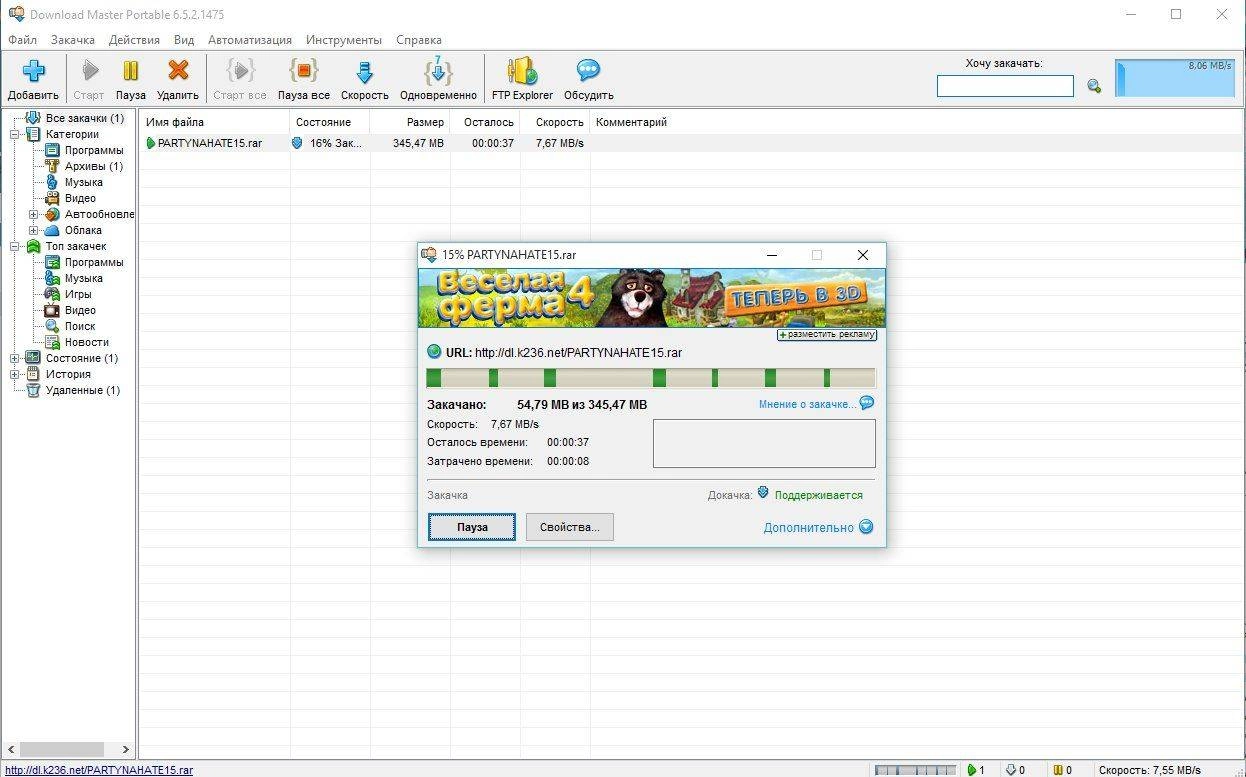Click the Пауза toolbar icon
Image resolution: width=1246 pixels, height=777 pixels.
tap(130, 71)
